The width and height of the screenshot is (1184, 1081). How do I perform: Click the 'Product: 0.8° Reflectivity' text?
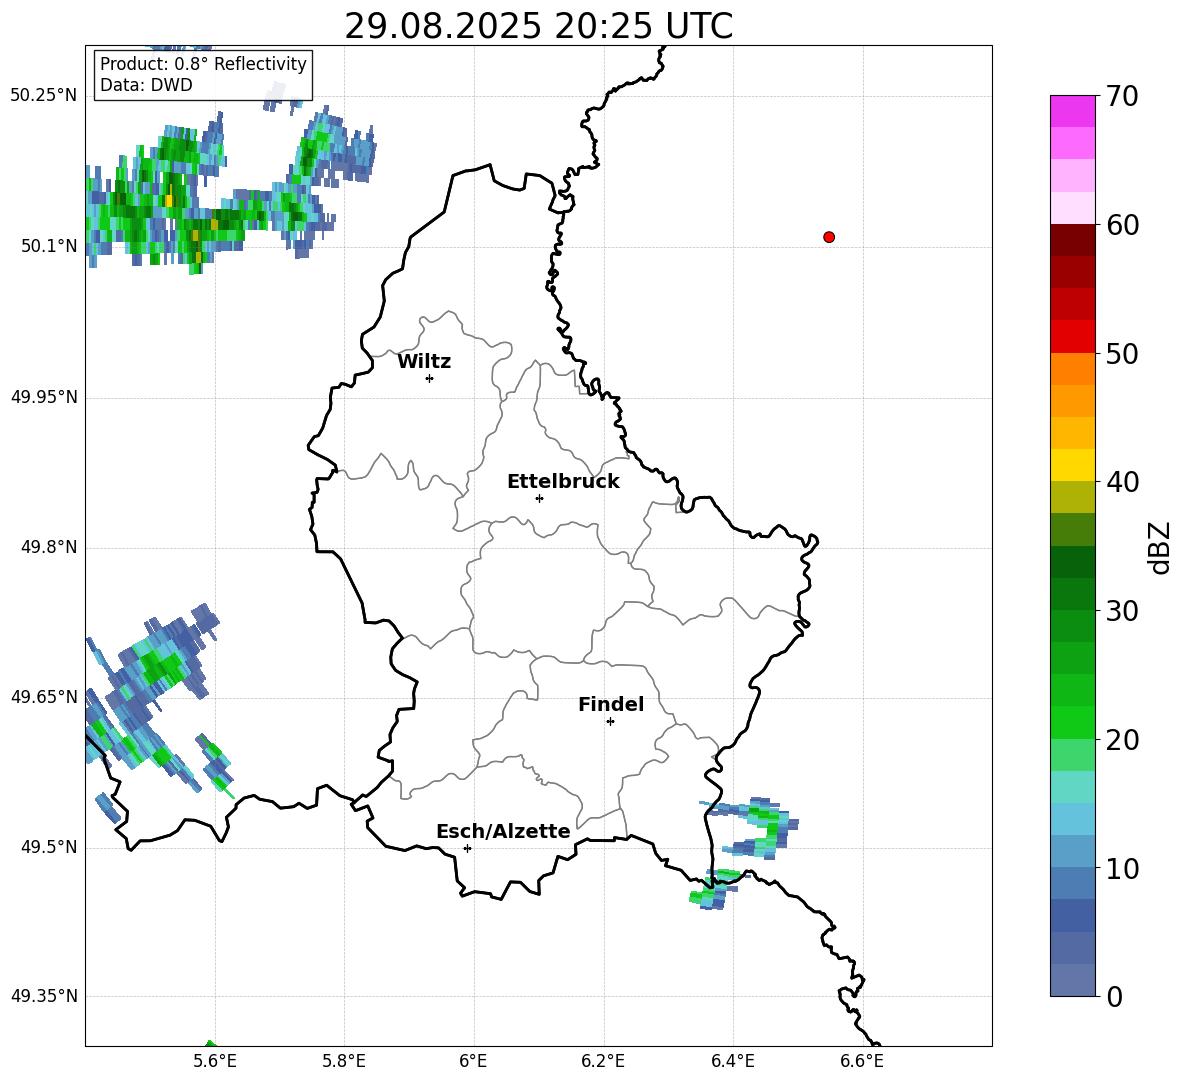coord(203,64)
